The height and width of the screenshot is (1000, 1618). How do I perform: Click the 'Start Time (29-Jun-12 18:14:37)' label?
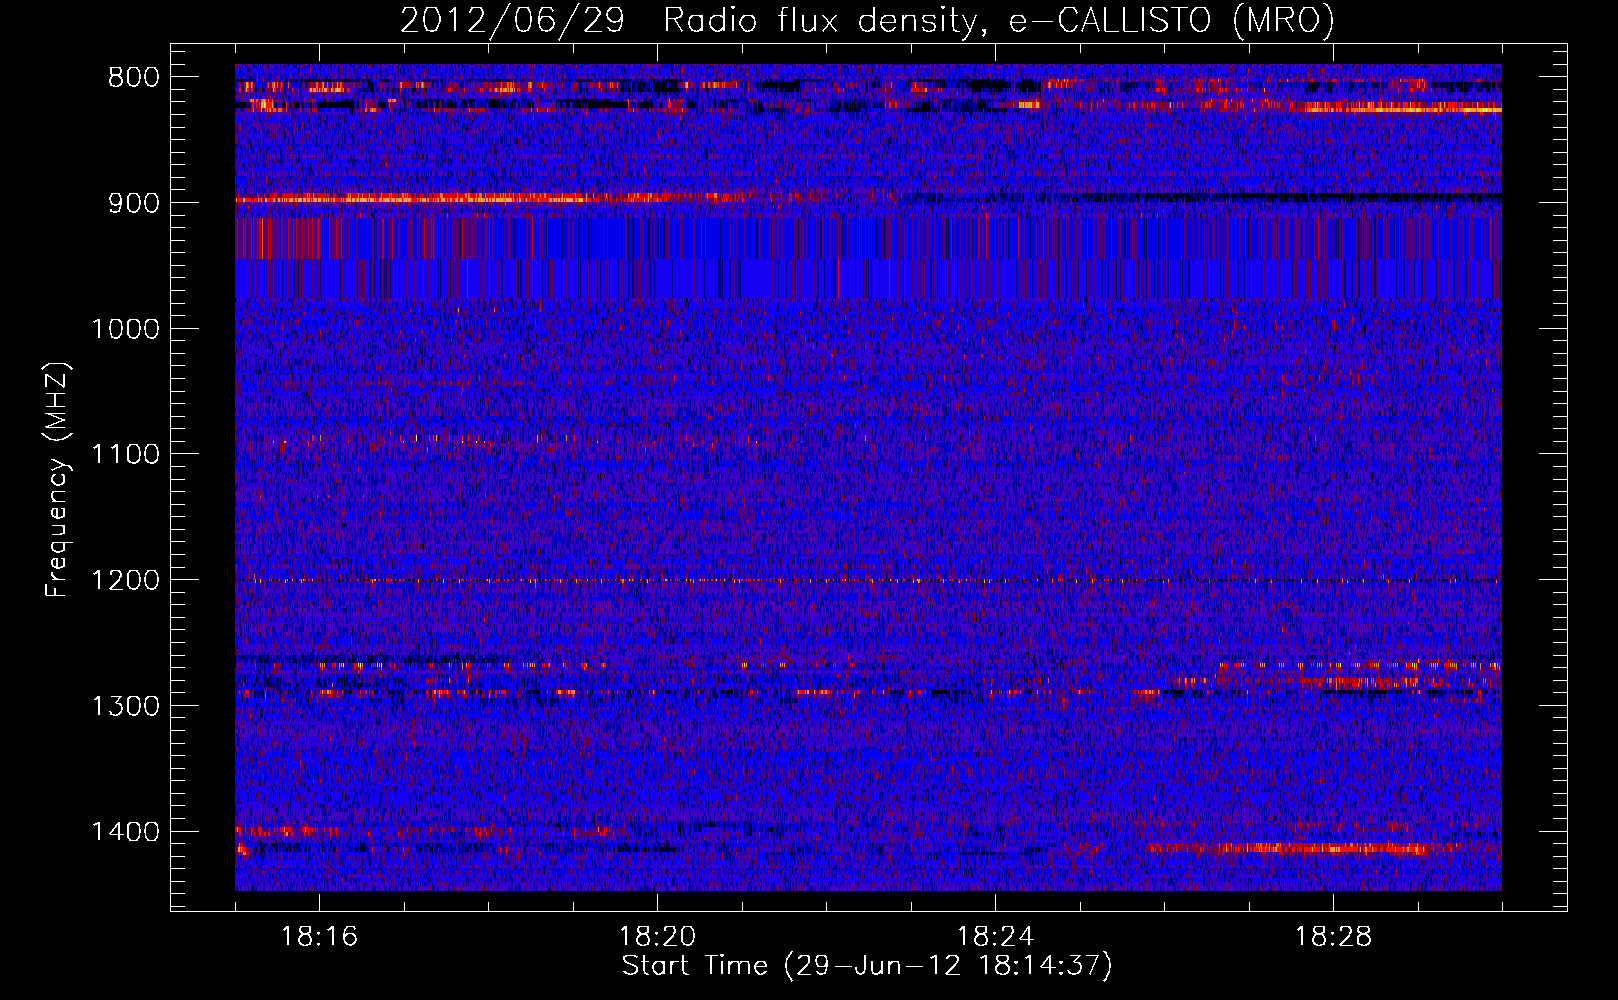(x=867, y=966)
